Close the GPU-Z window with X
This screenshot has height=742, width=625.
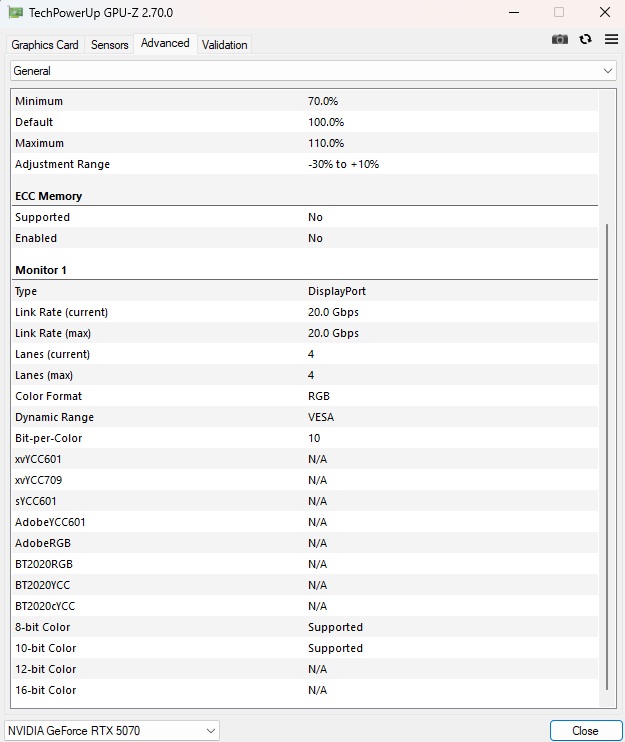(605, 12)
